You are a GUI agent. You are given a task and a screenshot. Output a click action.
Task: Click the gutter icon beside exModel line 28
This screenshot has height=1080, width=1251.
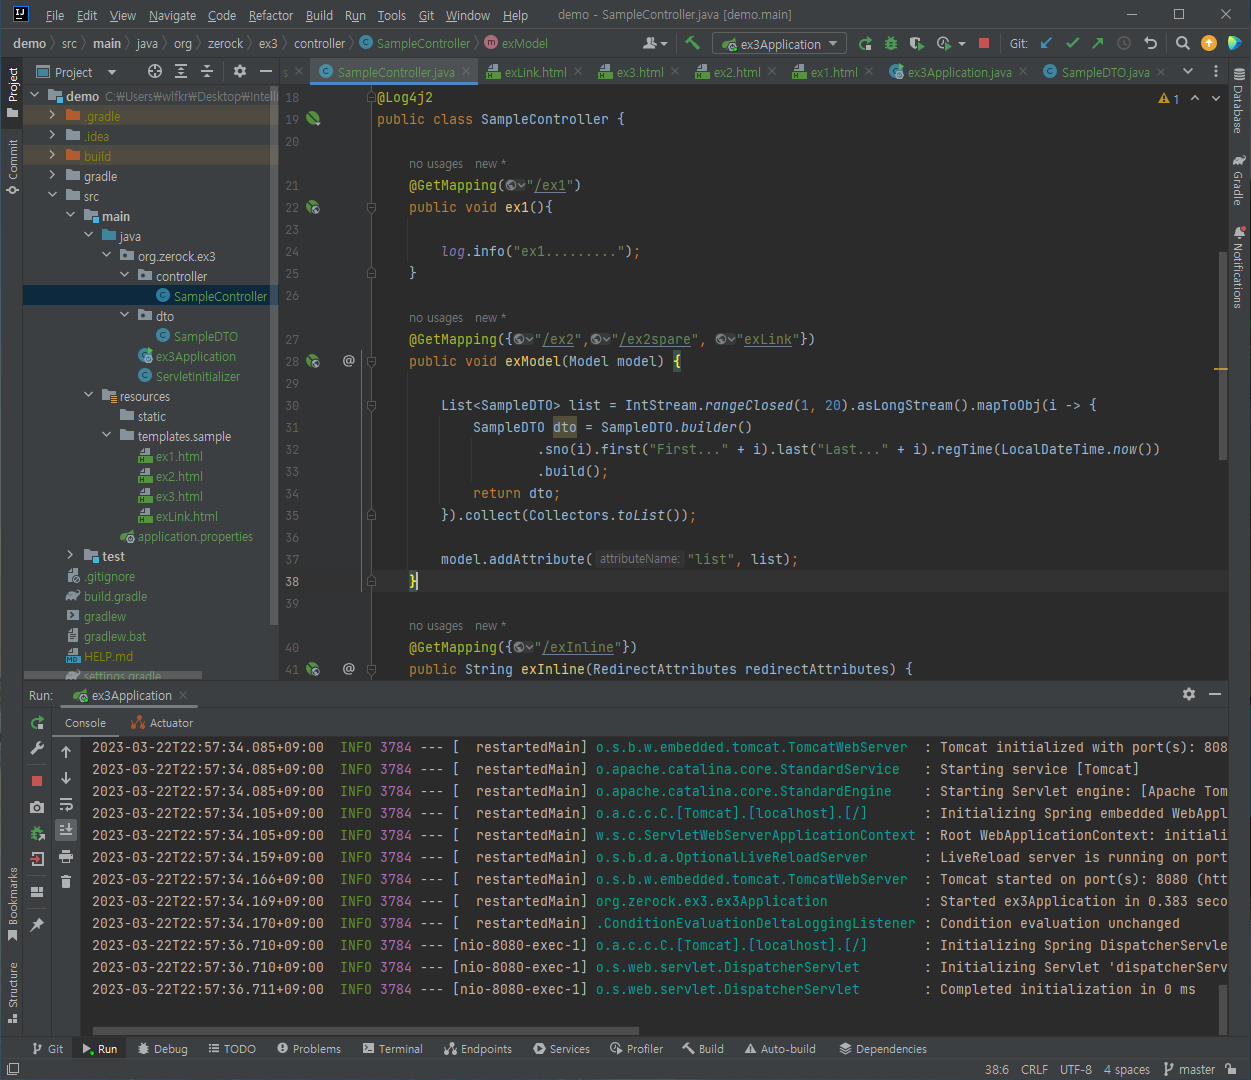[x=313, y=361]
